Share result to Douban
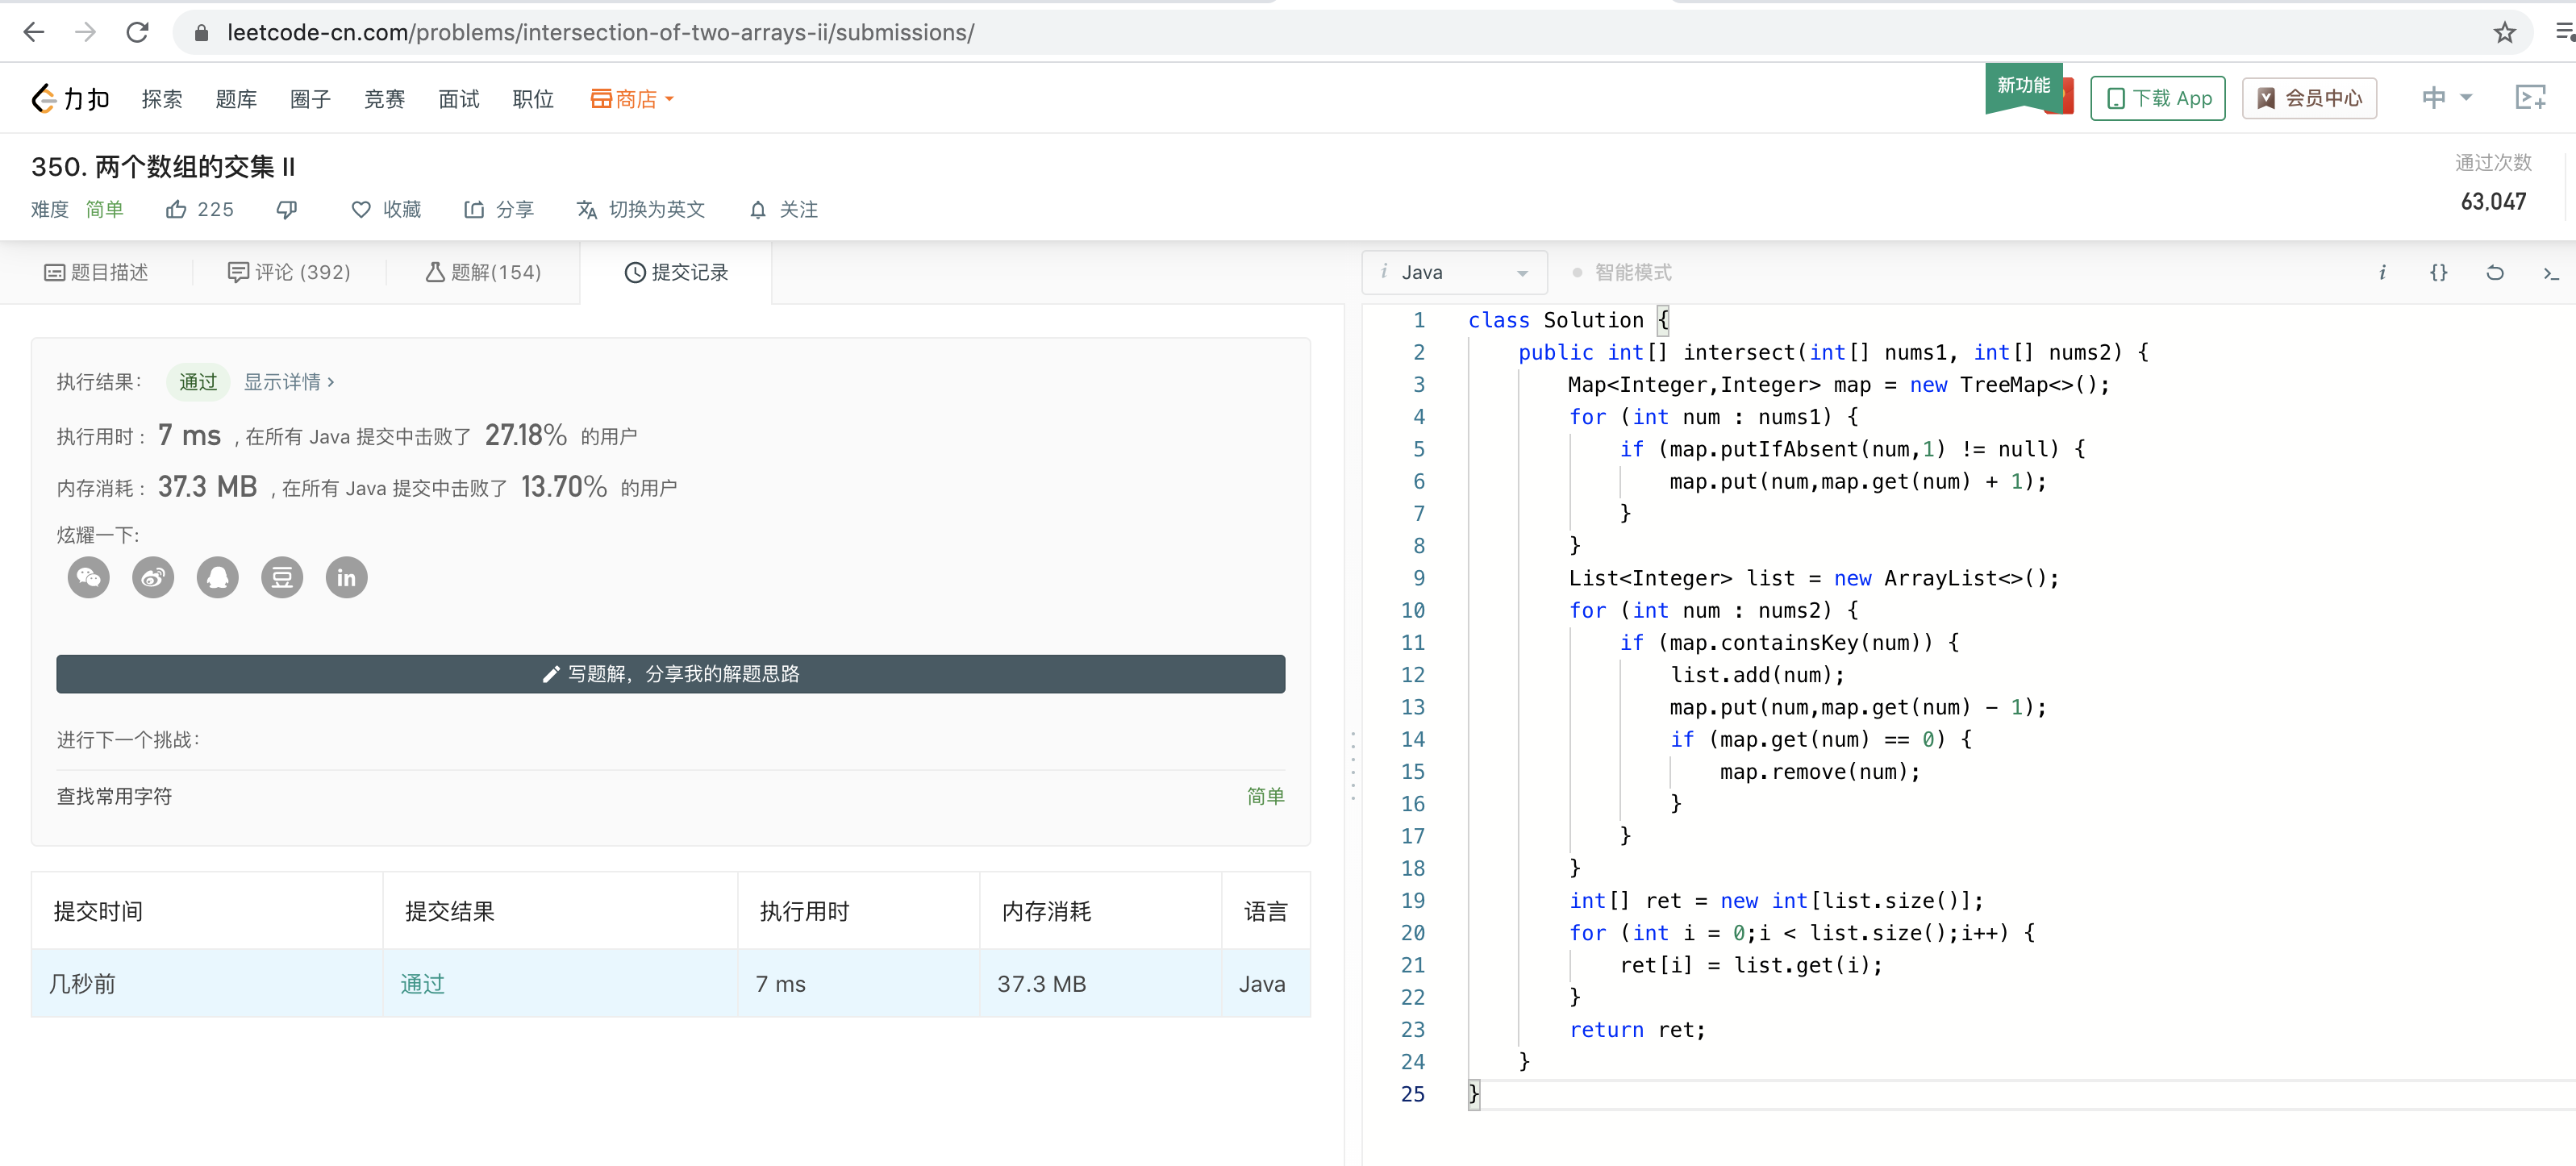The width and height of the screenshot is (2576, 1166). point(282,577)
